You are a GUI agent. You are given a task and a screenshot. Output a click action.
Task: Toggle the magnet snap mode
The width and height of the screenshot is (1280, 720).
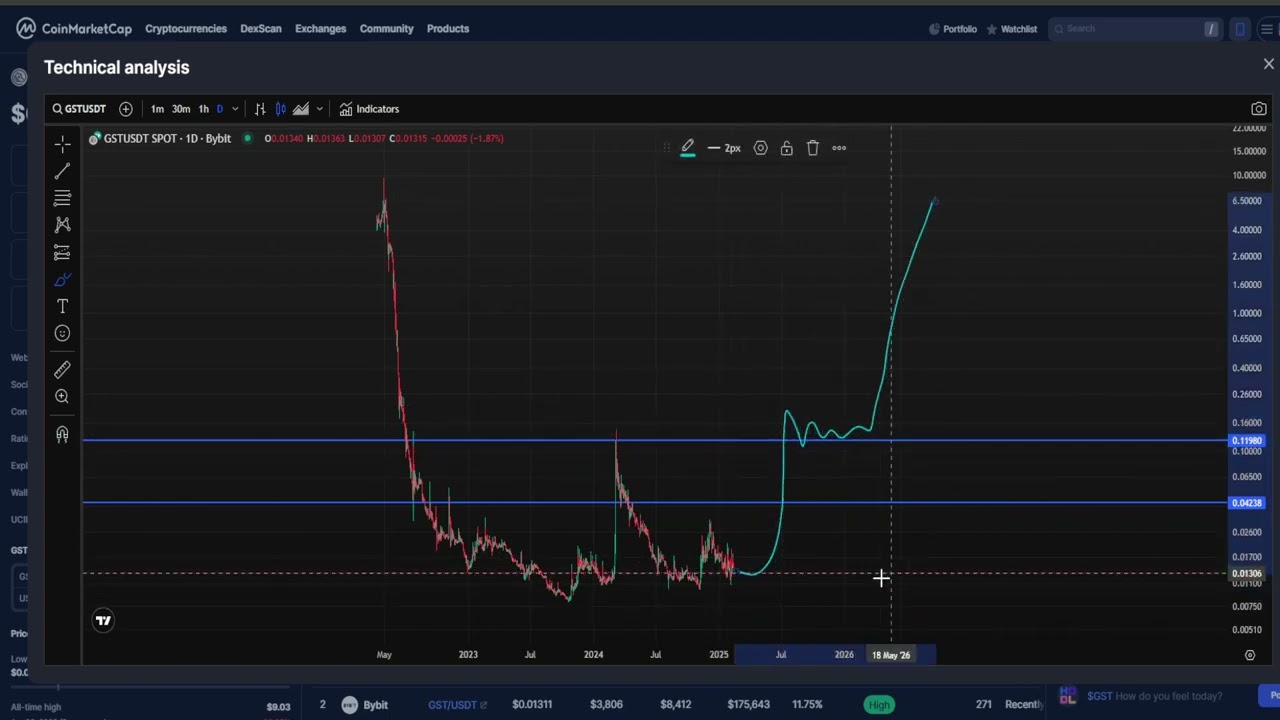[62, 434]
